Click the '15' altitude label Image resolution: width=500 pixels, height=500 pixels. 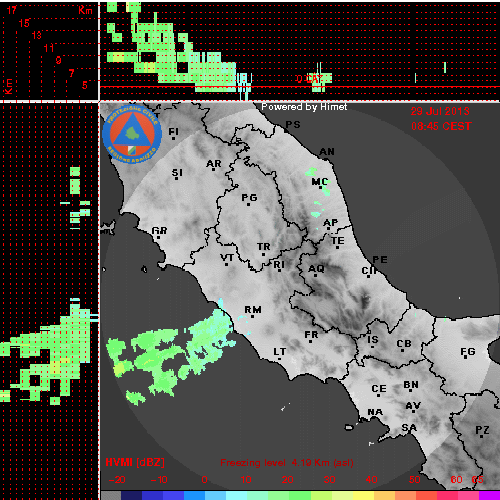(x=24, y=23)
